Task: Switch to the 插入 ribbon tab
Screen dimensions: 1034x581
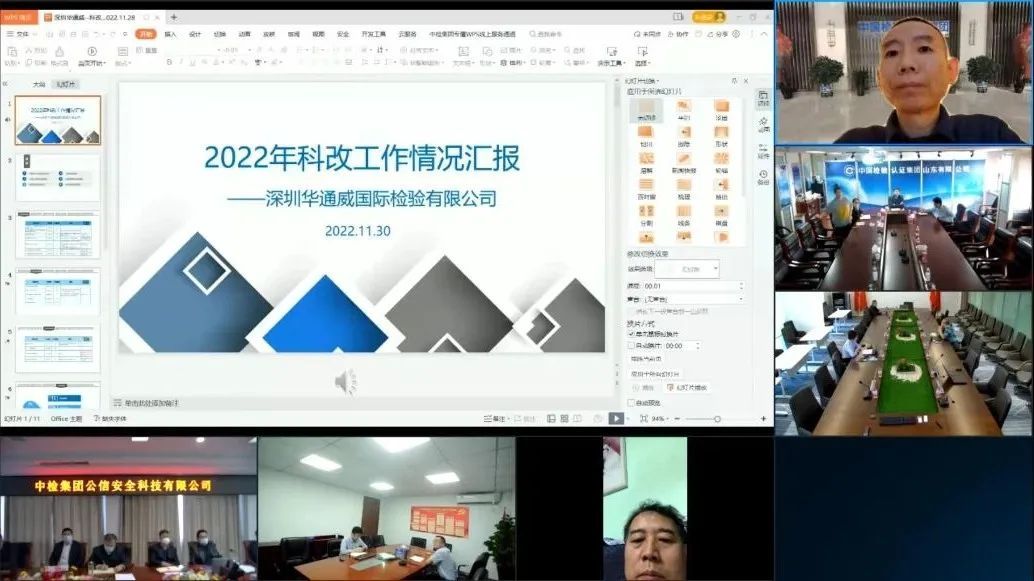Action: point(170,34)
